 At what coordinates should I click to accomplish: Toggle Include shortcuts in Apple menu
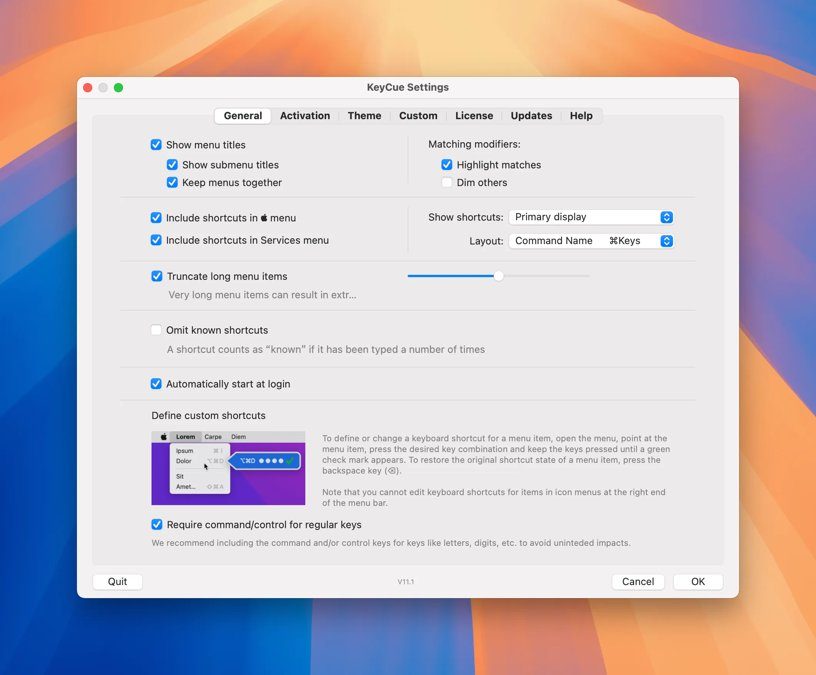click(156, 218)
